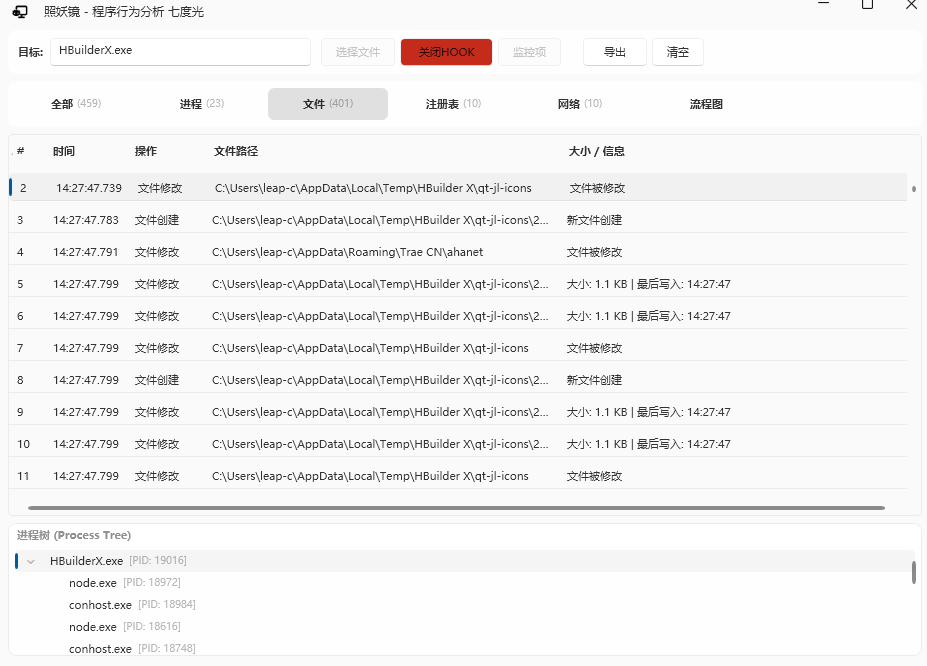This screenshot has width=927, height=666.
Task: Click row number 9 in the table
Action: tap(20, 412)
